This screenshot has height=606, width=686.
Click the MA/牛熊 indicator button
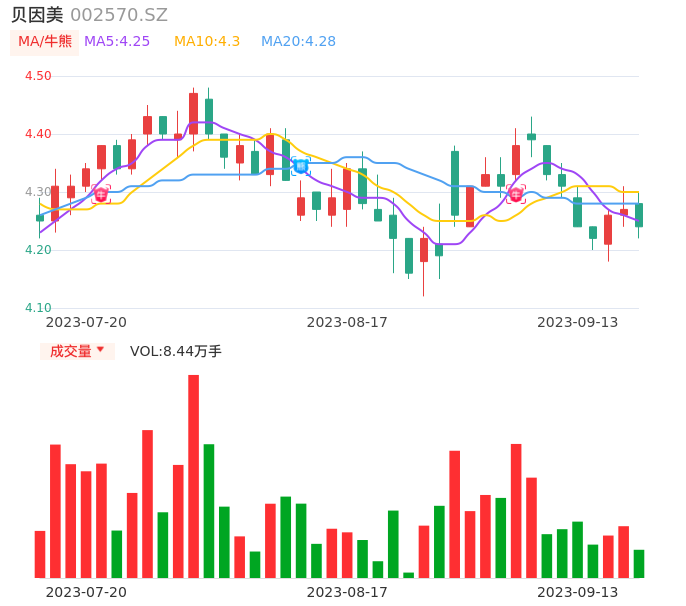45,42
